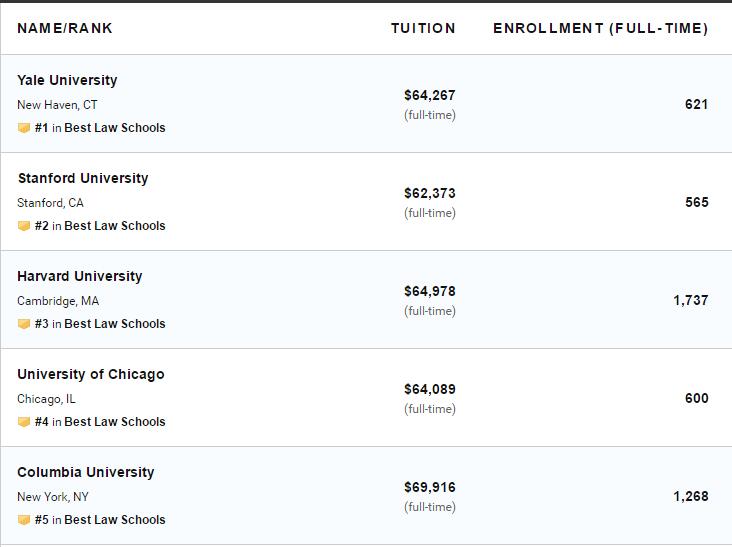The image size is (732, 547).
Task: Click the Yale University rank badge icon
Action: (x=24, y=128)
